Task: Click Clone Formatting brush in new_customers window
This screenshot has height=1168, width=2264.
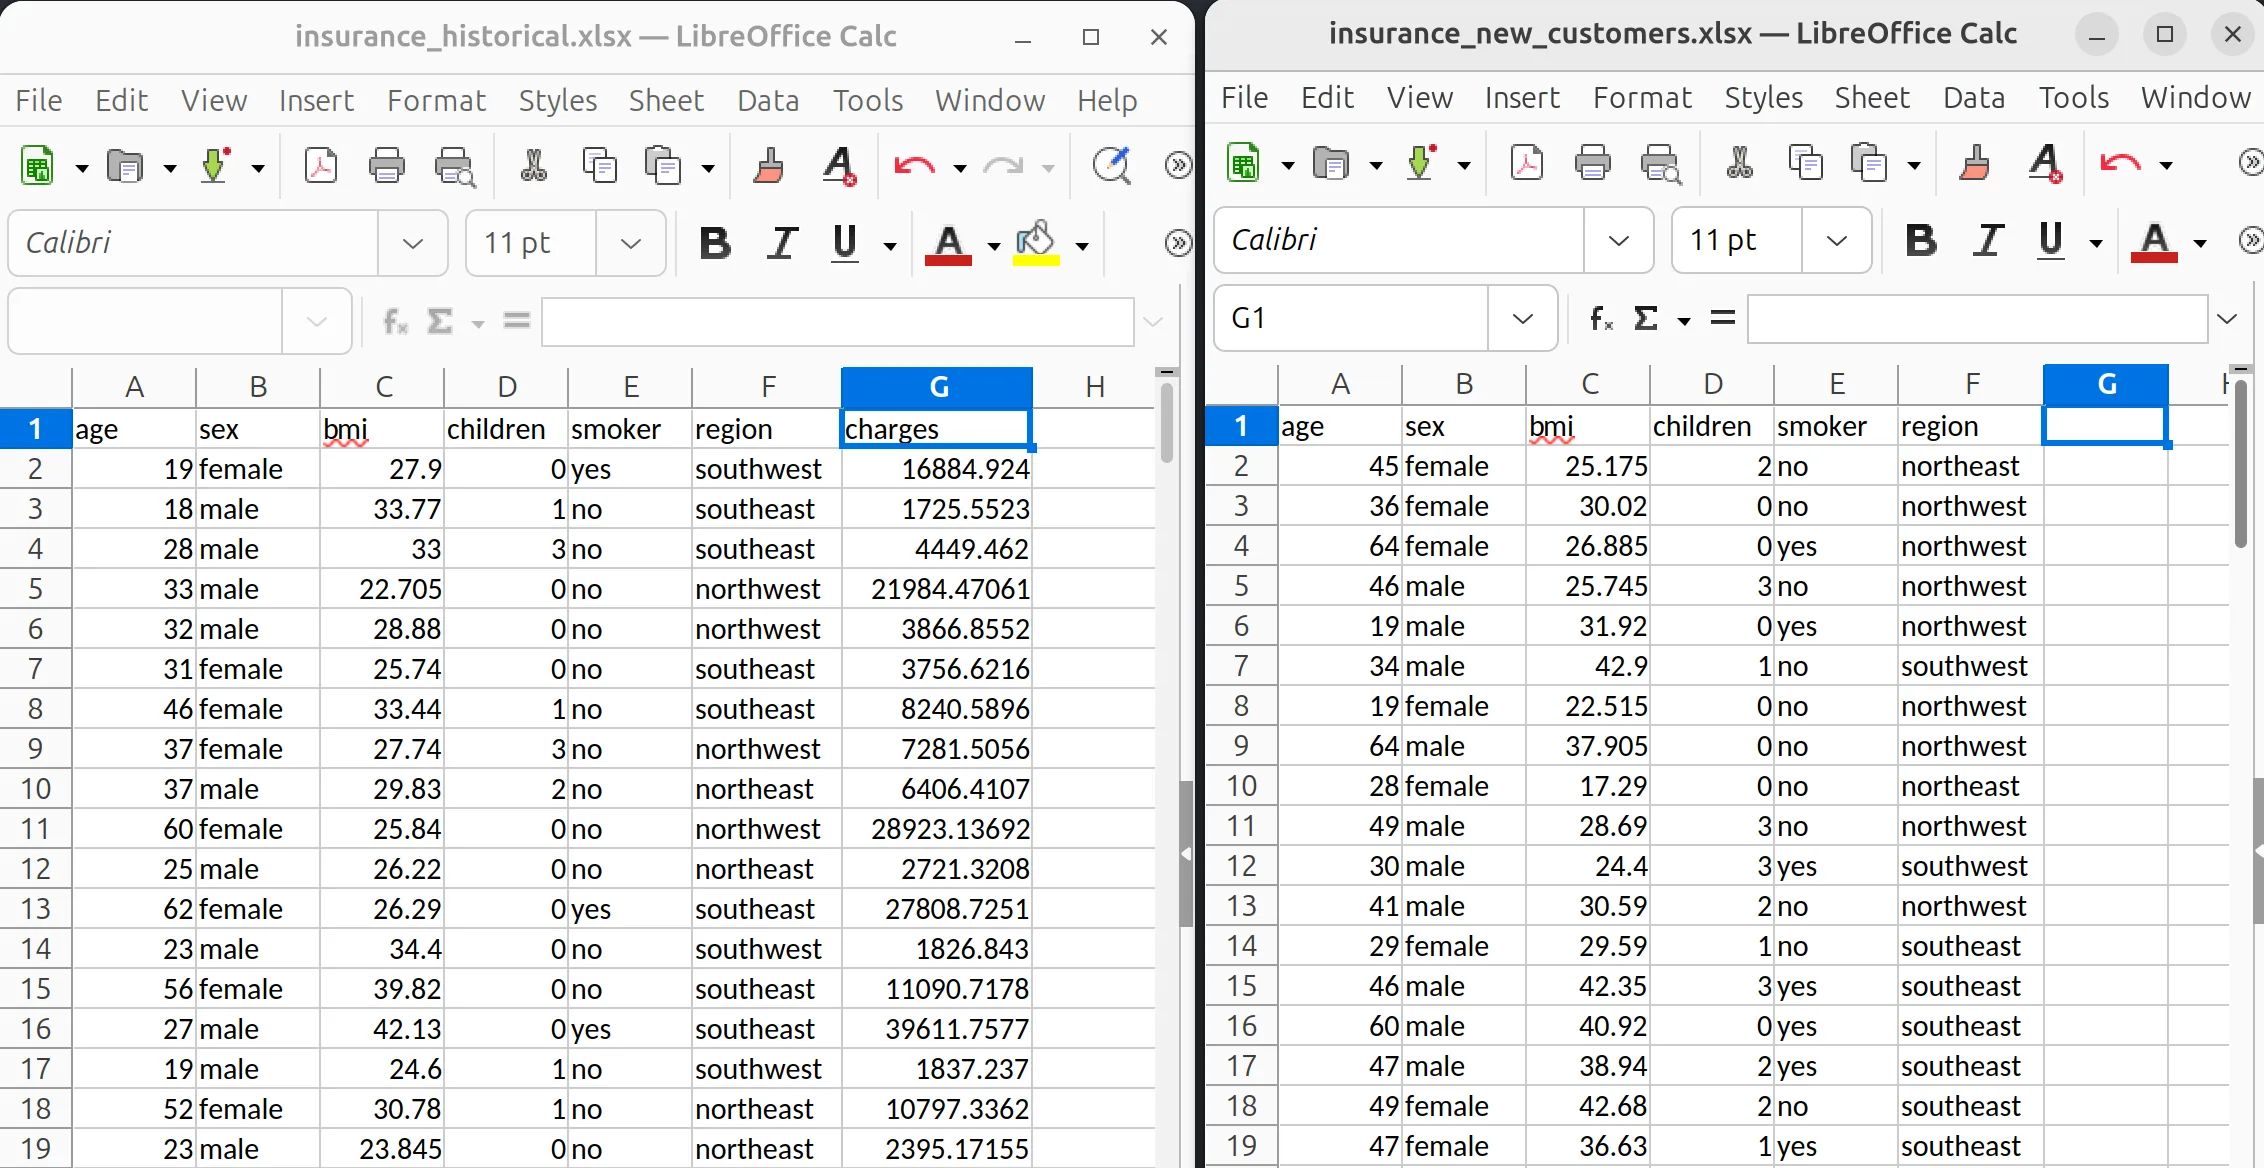Action: pyautogui.click(x=1974, y=163)
